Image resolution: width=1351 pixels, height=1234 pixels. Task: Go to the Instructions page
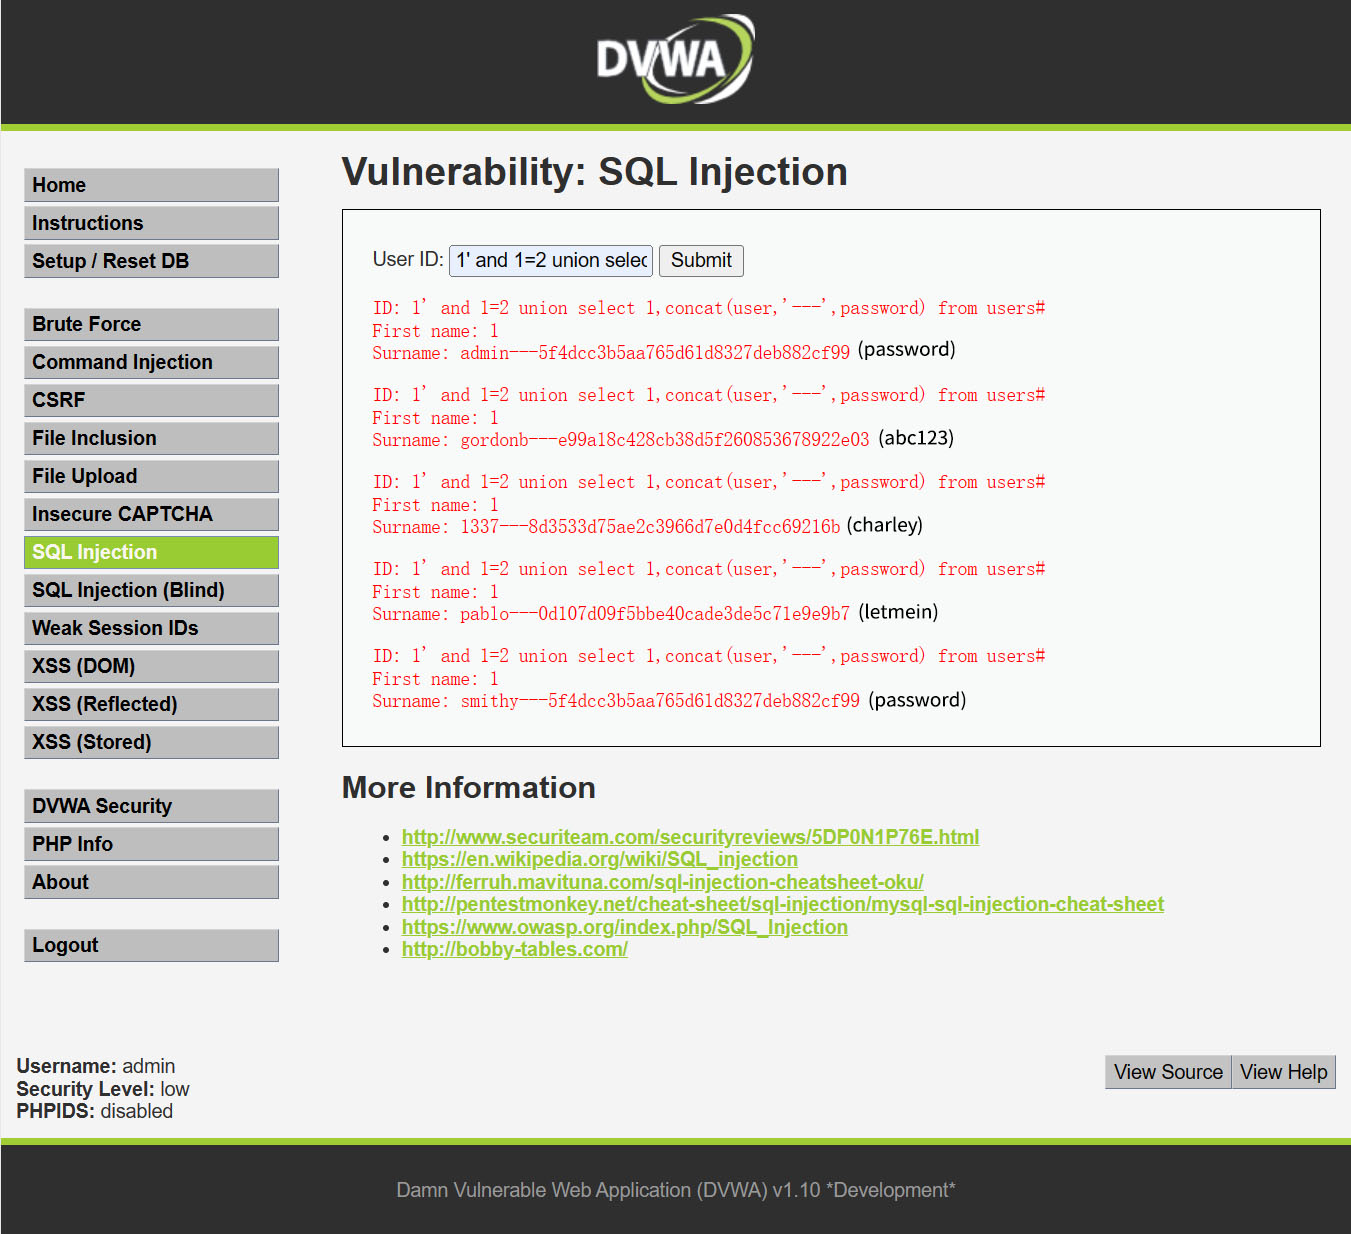151,223
